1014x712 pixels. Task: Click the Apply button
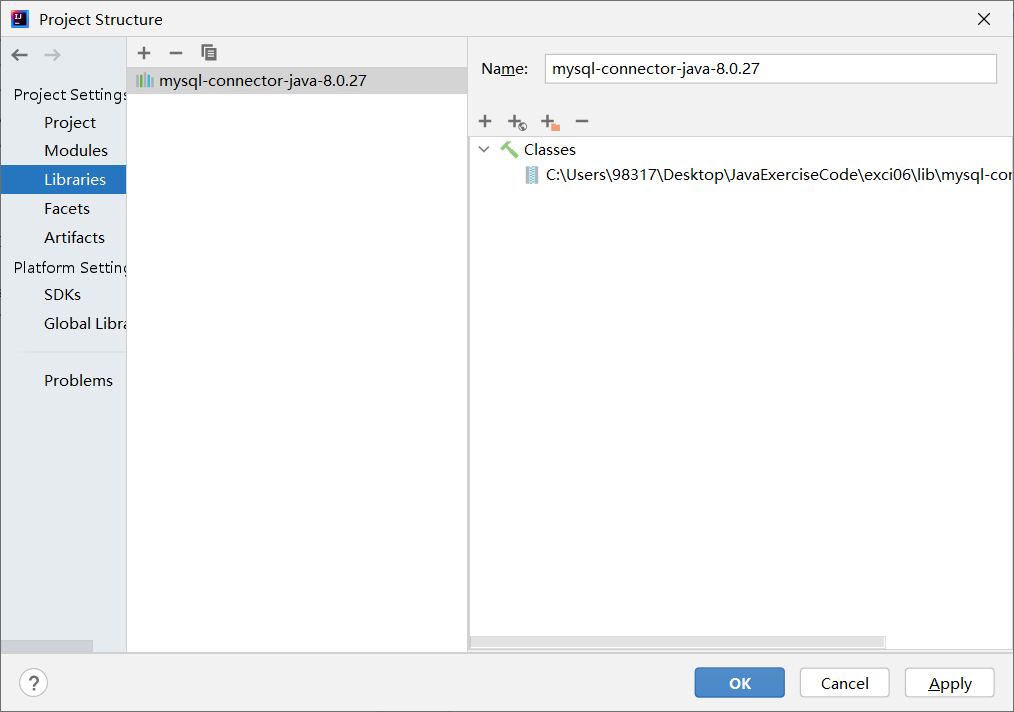point(949,683)
